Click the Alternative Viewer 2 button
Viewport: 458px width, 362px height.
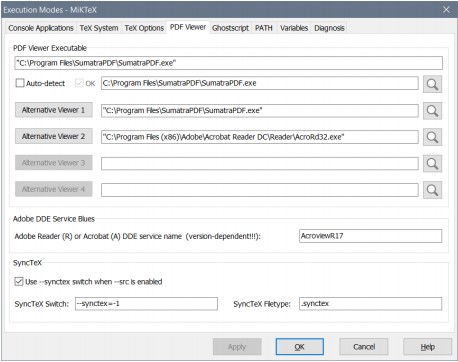(54, 136)
